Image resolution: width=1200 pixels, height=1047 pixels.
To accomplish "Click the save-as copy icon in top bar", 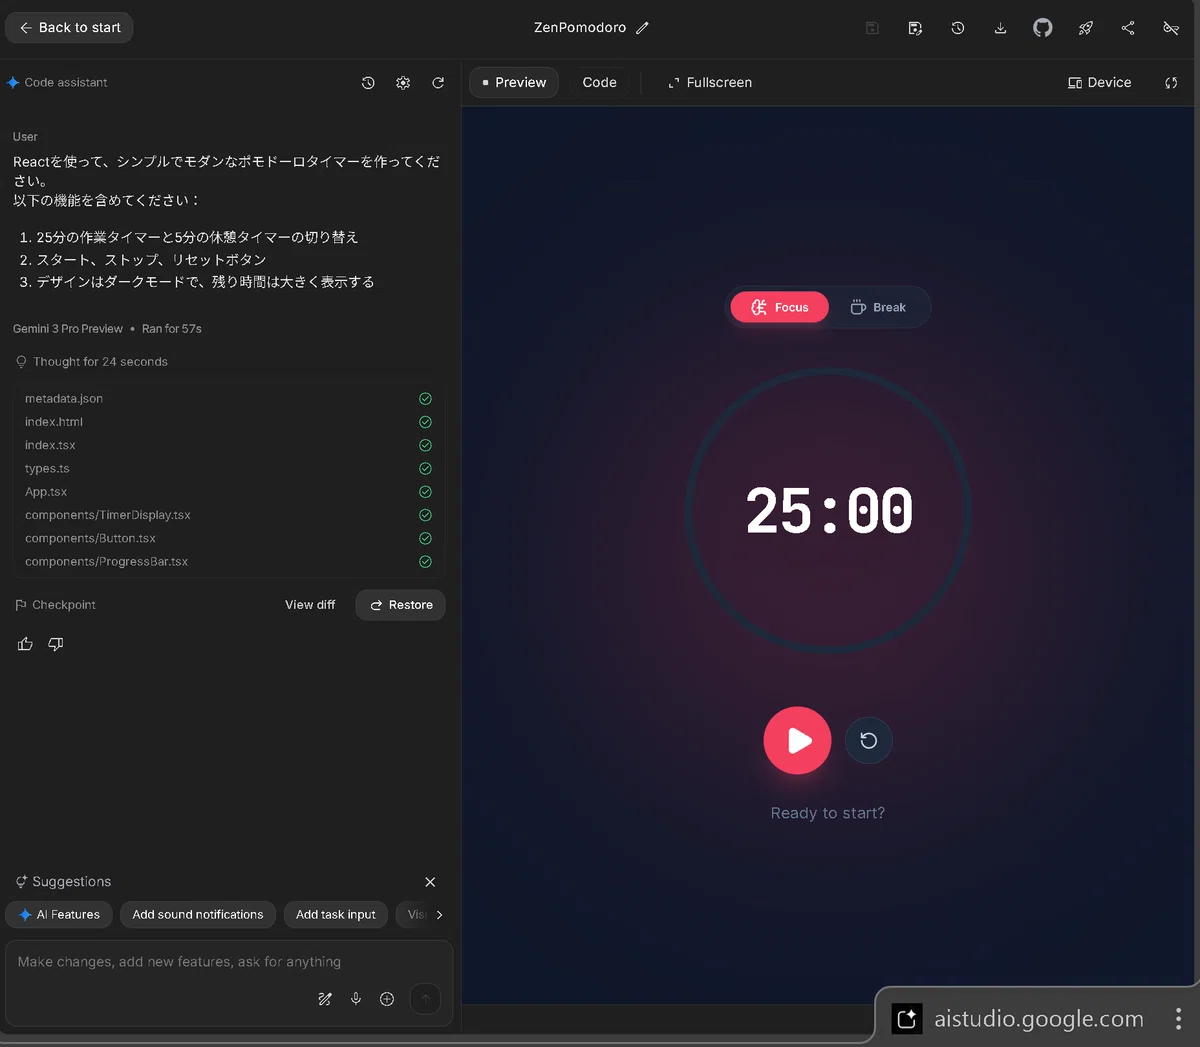I will [x=915, y=28].
